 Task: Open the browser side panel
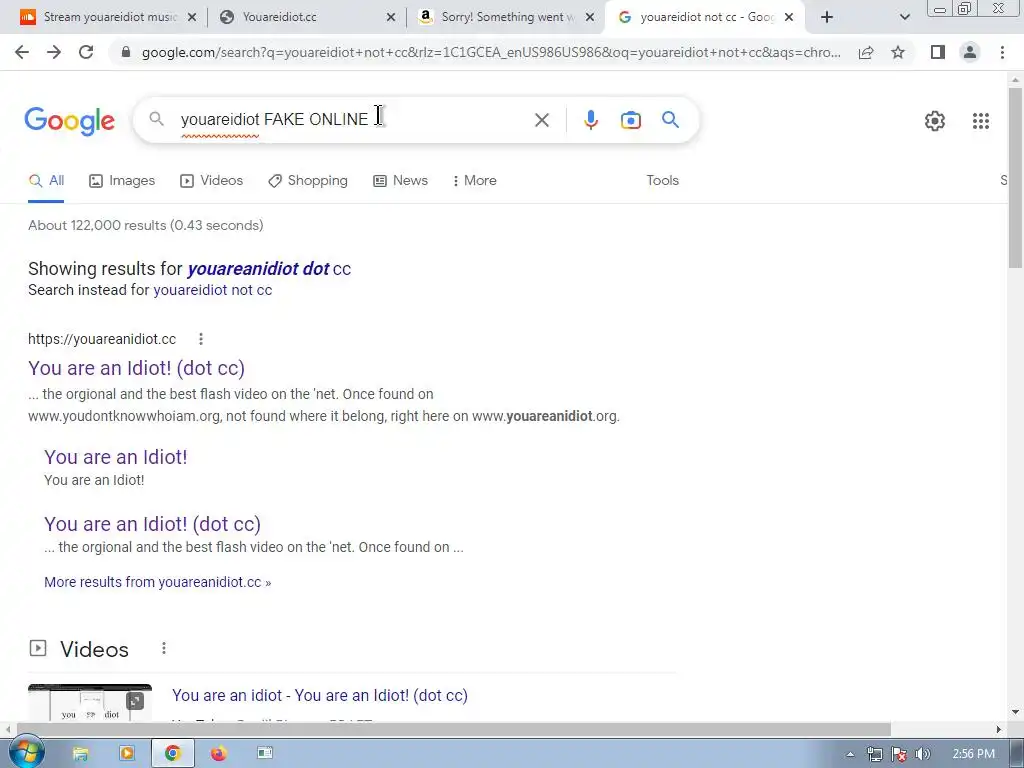pos(938,52)
